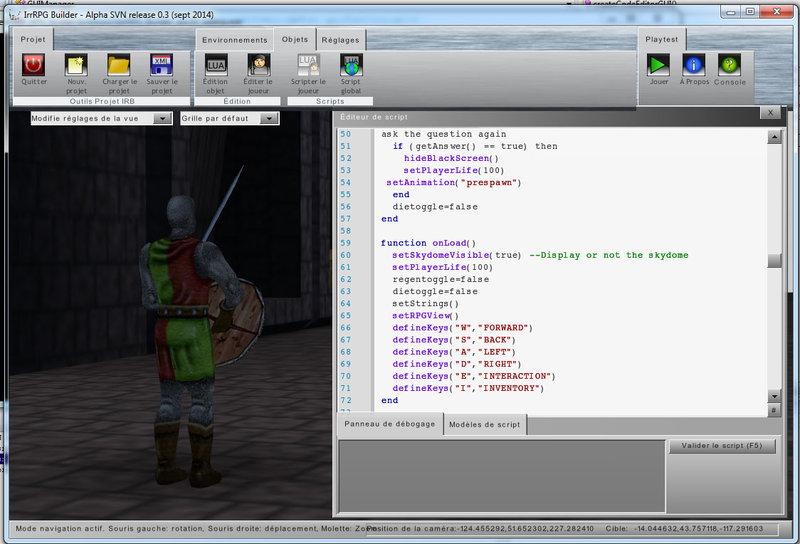The height and width of the screenshot is (544, 800).
Task: Click Valider le script (F5) button
Action: 721,446
